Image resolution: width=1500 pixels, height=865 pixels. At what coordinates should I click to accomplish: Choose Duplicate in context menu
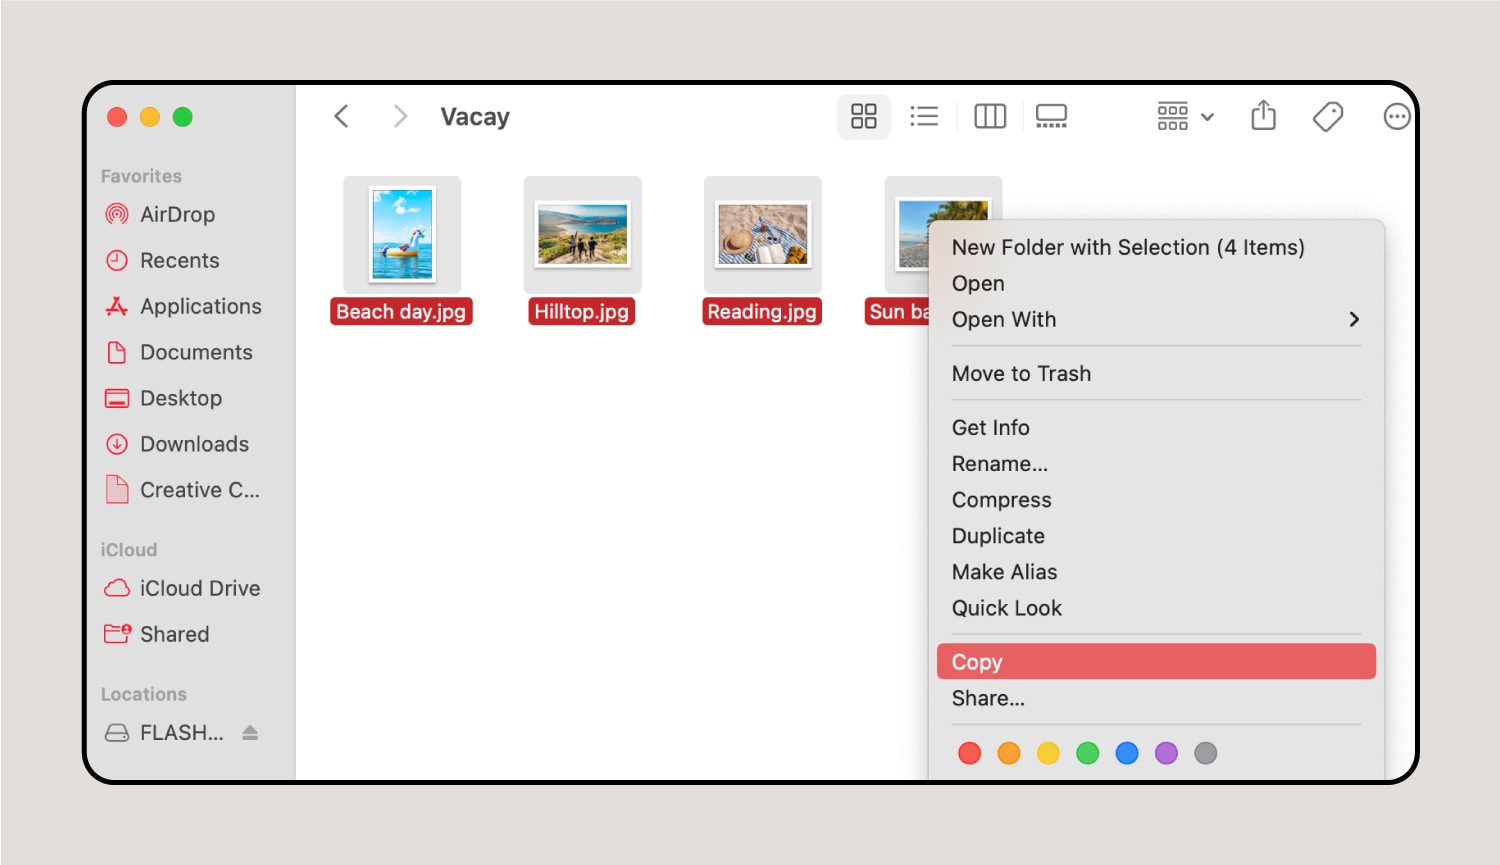998,535
